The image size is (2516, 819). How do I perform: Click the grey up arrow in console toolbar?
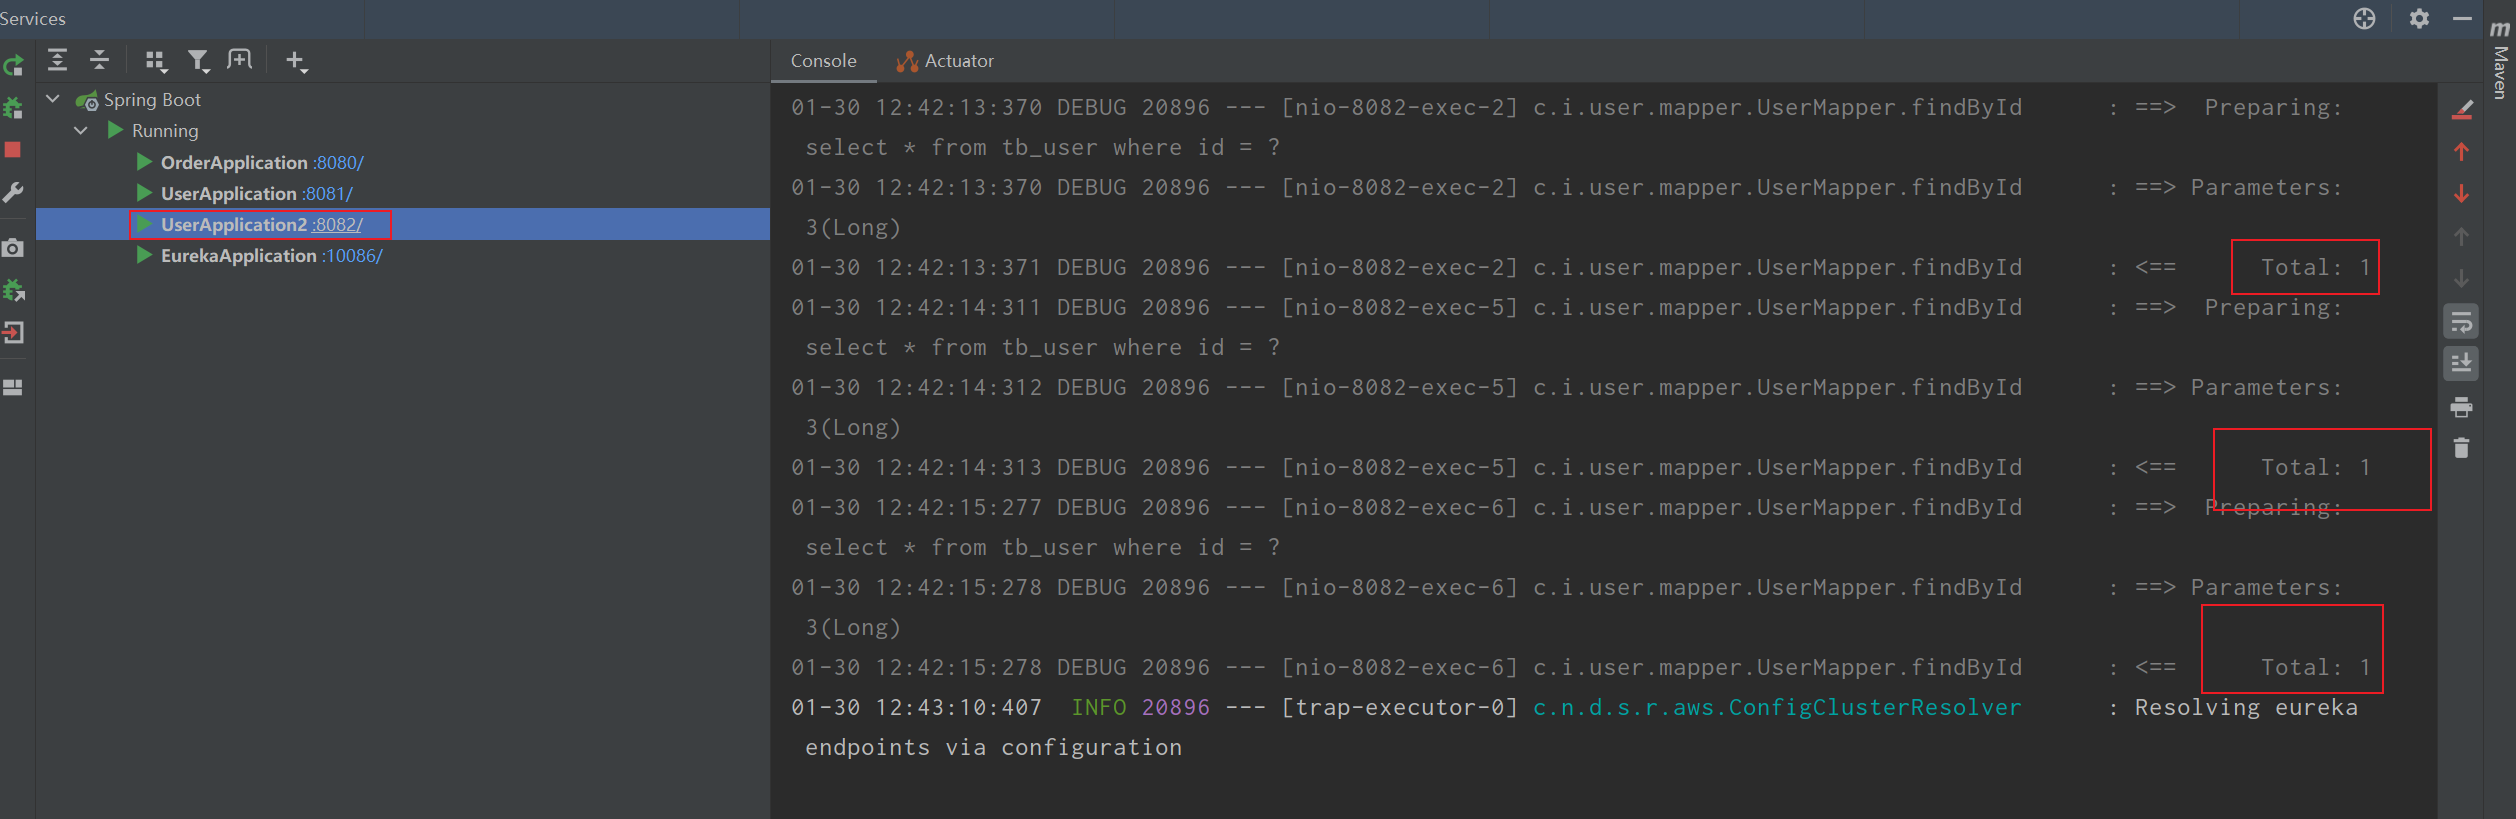[2462, 236]
